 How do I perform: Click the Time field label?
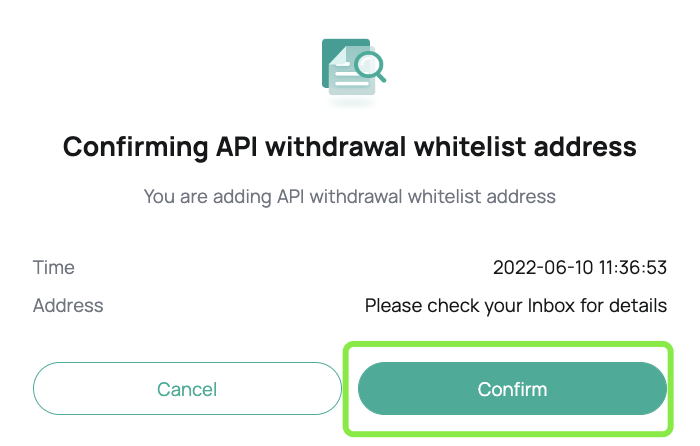pos(54,267)
